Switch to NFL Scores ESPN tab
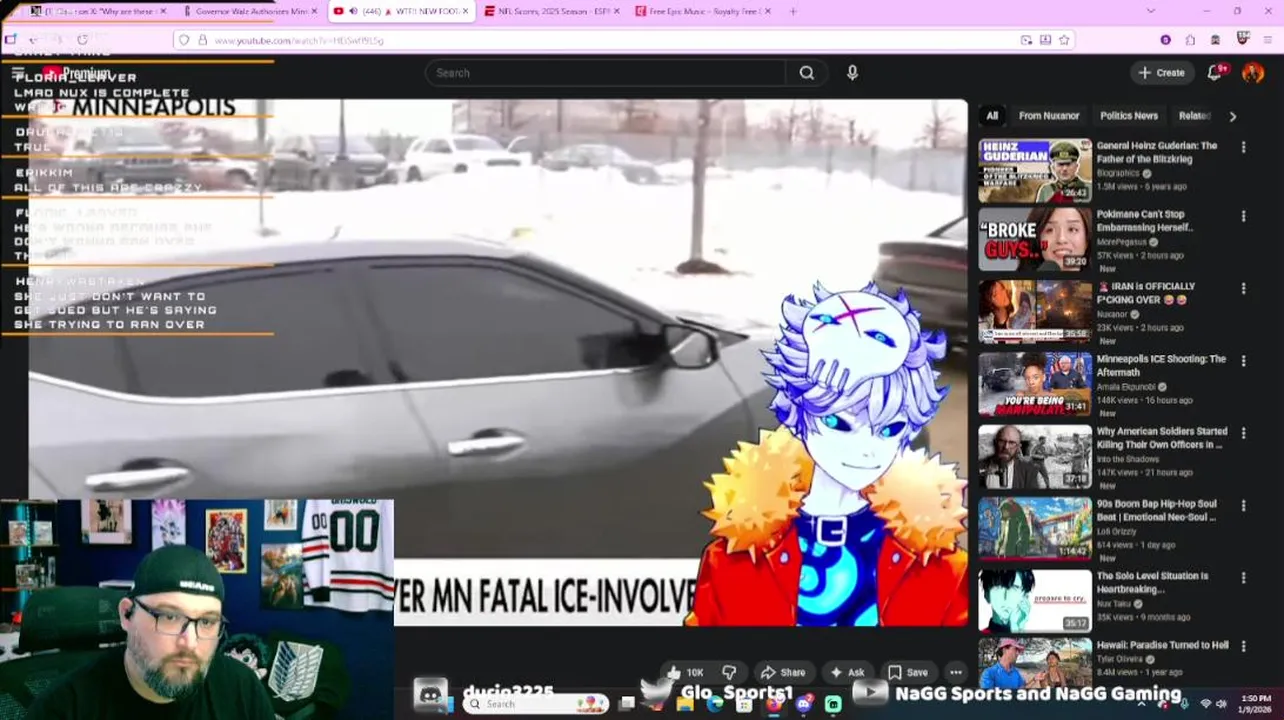Viewport: 1284px width, 720px height. 552,11
